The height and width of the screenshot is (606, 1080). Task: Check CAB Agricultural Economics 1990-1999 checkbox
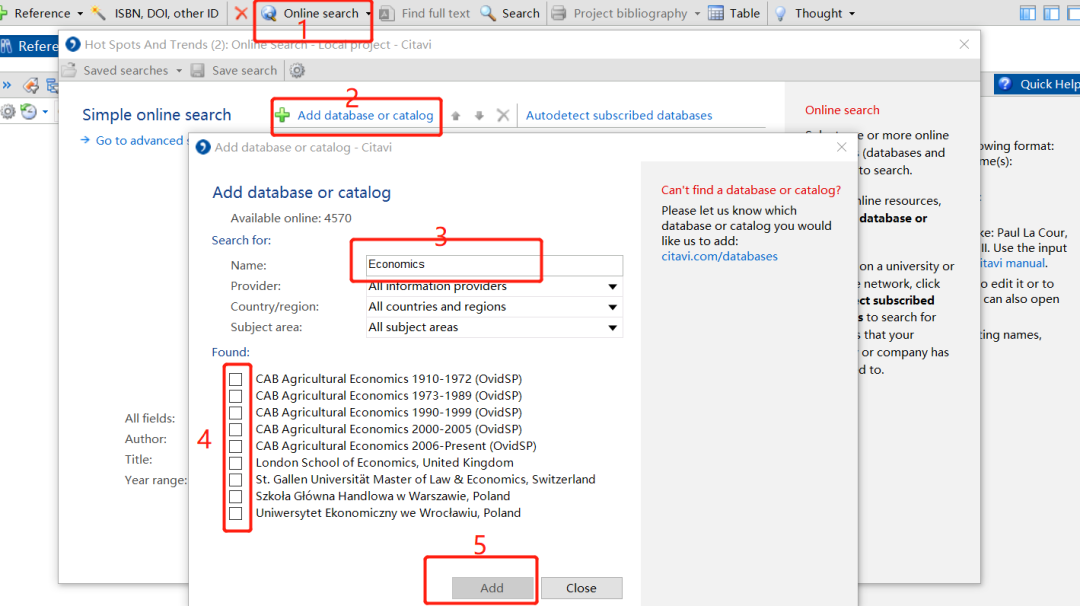(236, 412)
